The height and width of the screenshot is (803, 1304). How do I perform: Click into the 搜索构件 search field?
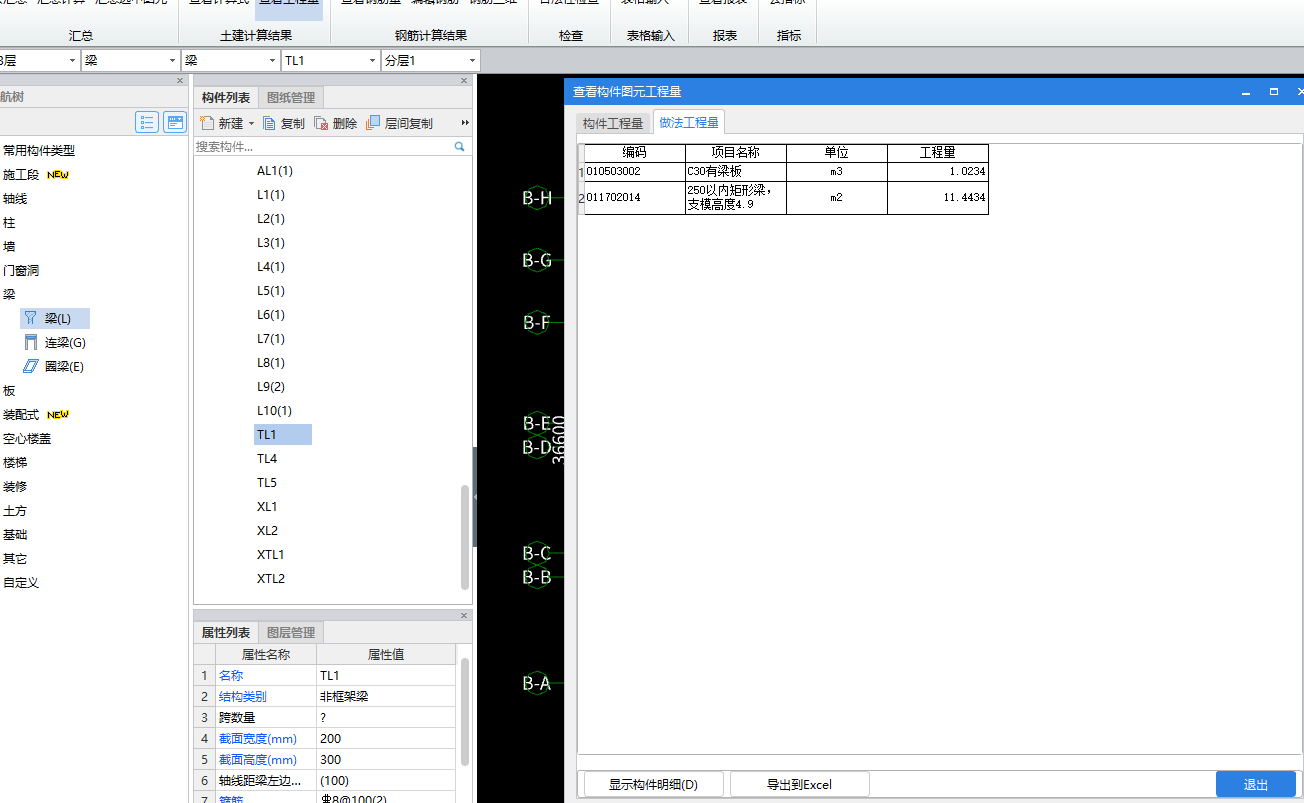[x=323, y=146]
